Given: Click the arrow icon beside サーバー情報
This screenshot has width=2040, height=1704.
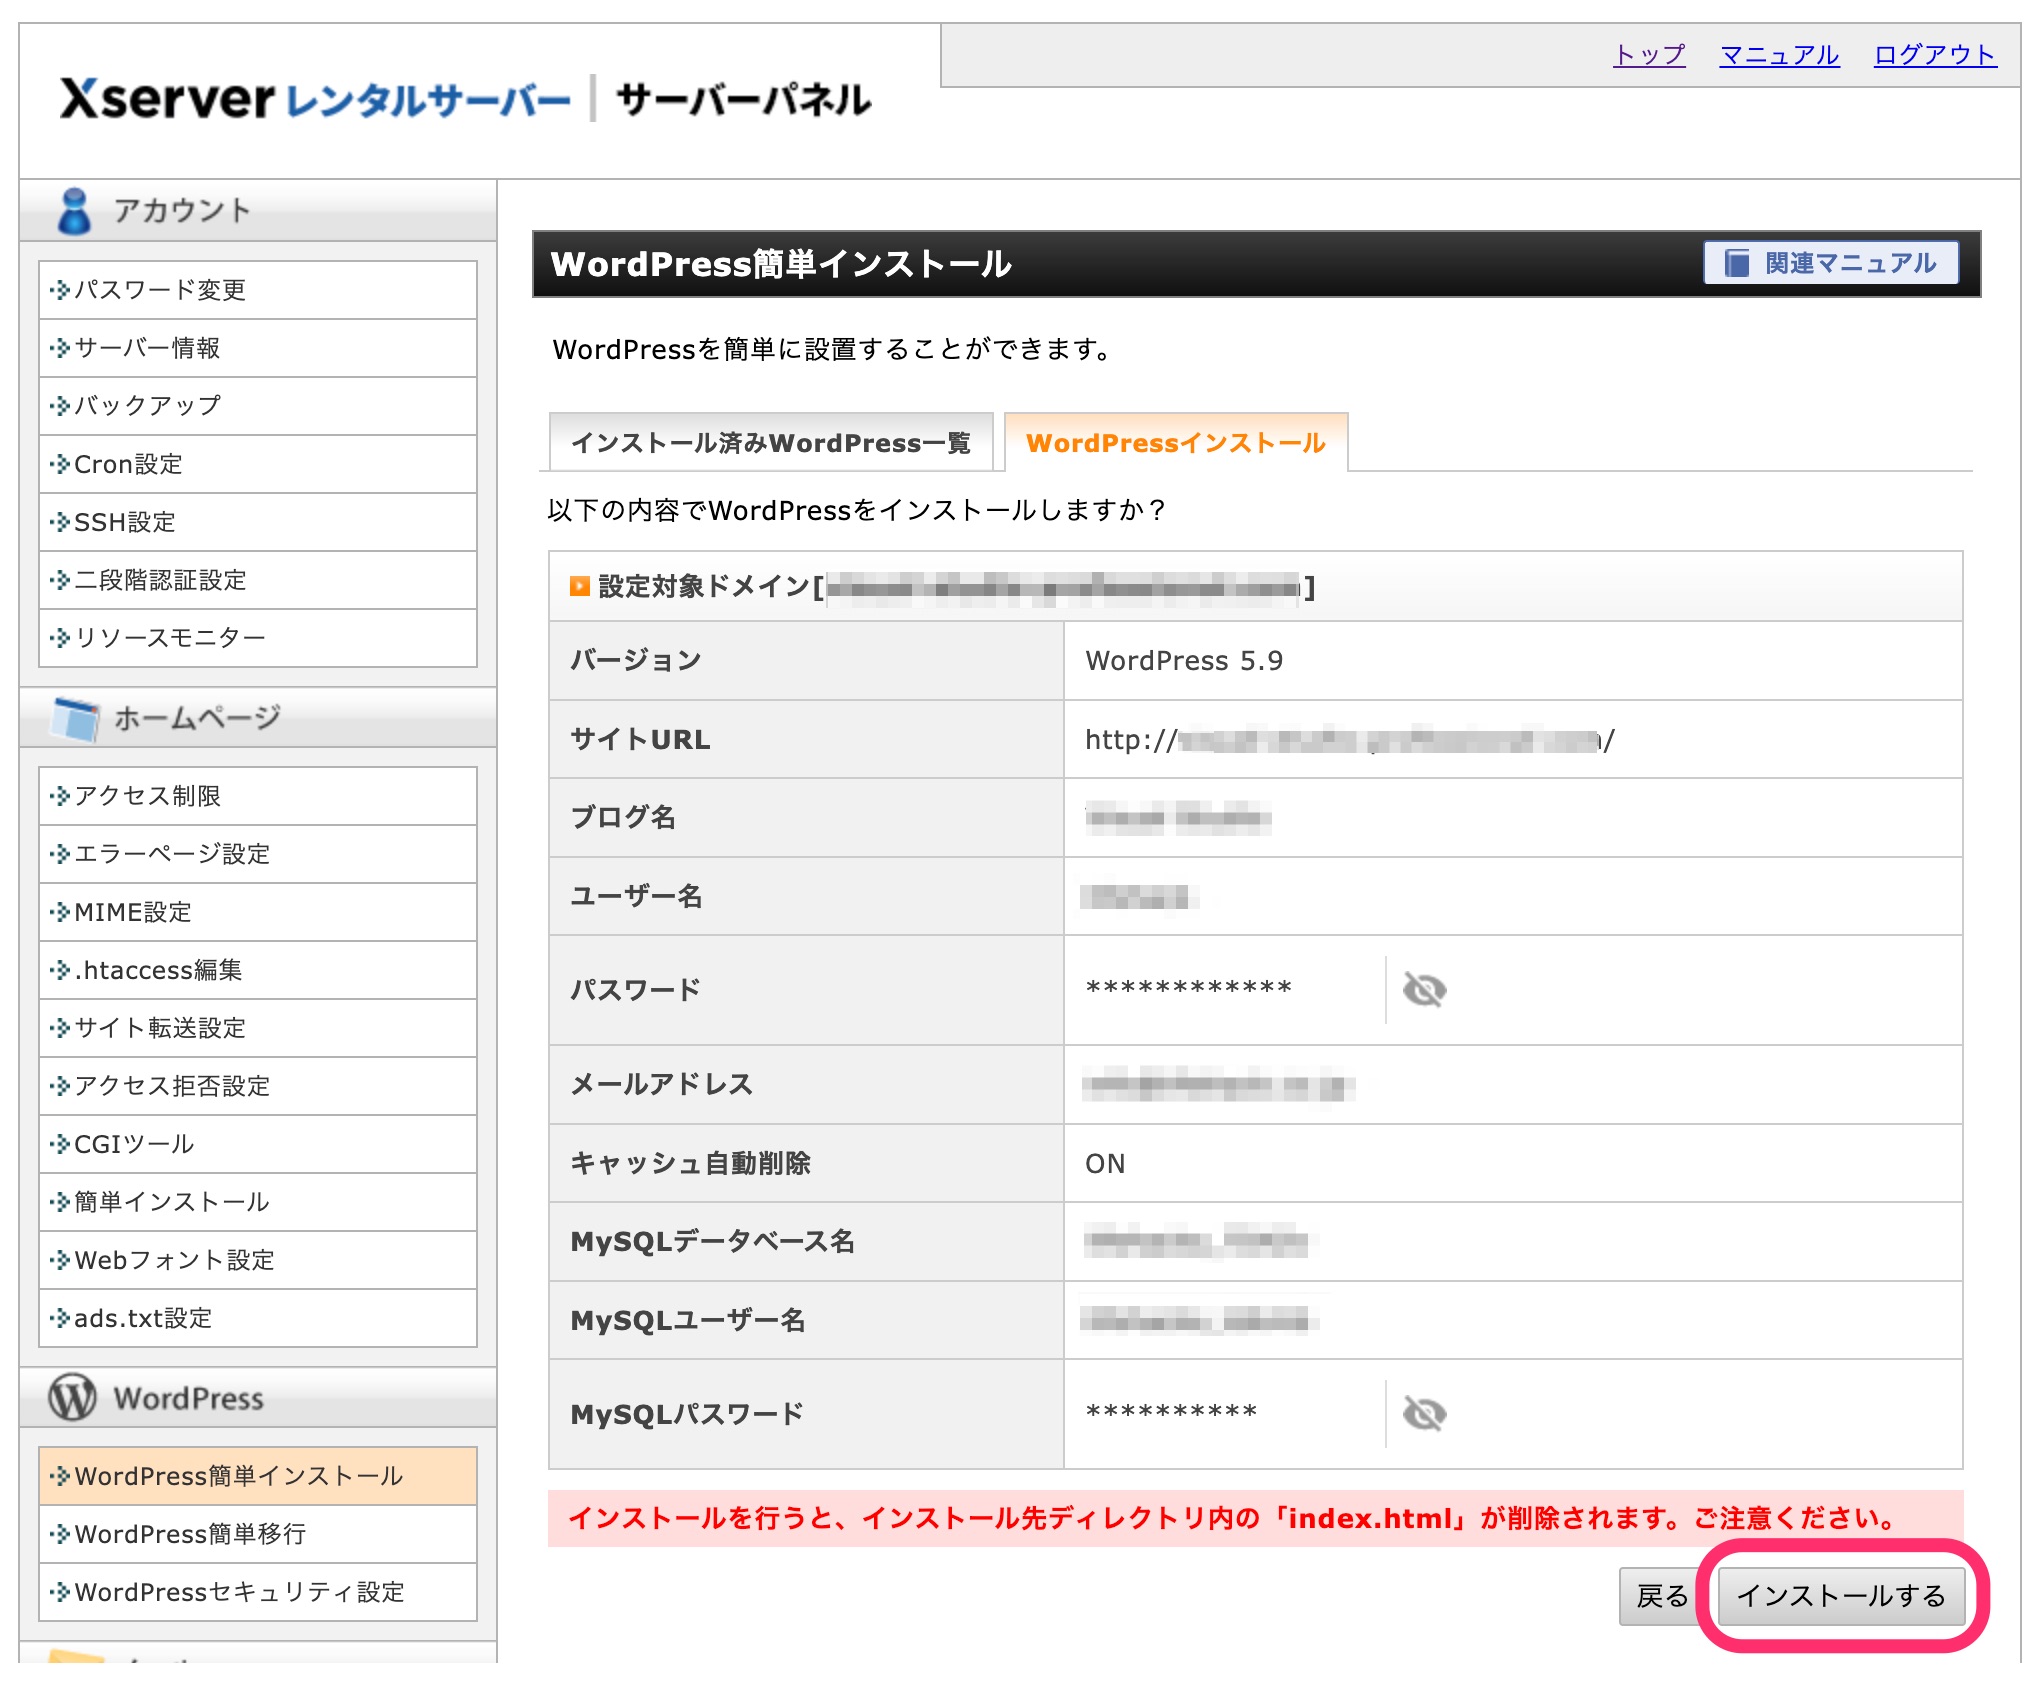Looking at the screenshot, I should click(60, 348).
